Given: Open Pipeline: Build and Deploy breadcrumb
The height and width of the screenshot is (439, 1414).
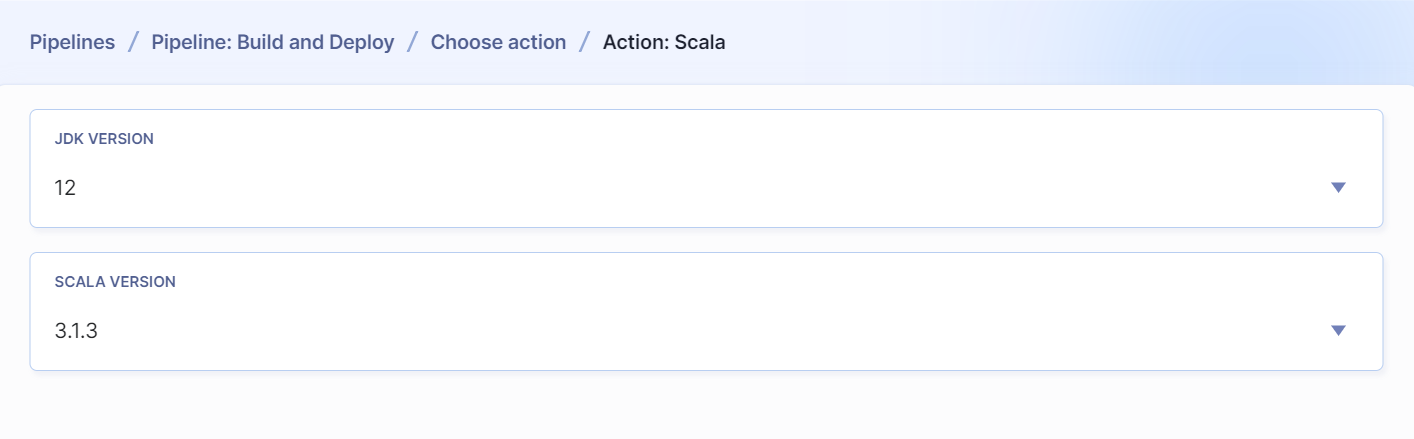Looking at the screenshot, I should [273, 42].
